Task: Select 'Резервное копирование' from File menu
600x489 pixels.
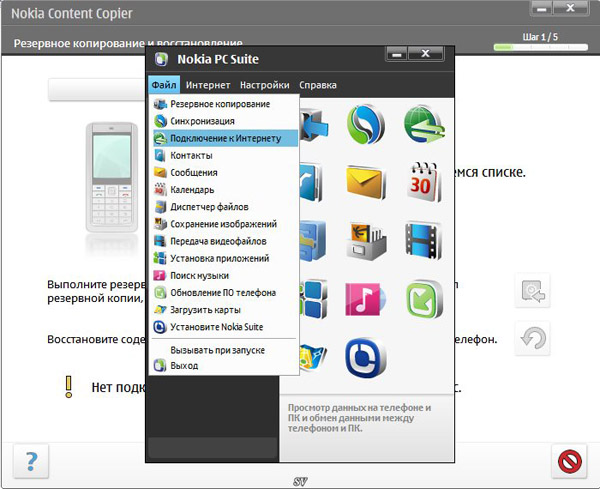Action: tap(219, 104)
